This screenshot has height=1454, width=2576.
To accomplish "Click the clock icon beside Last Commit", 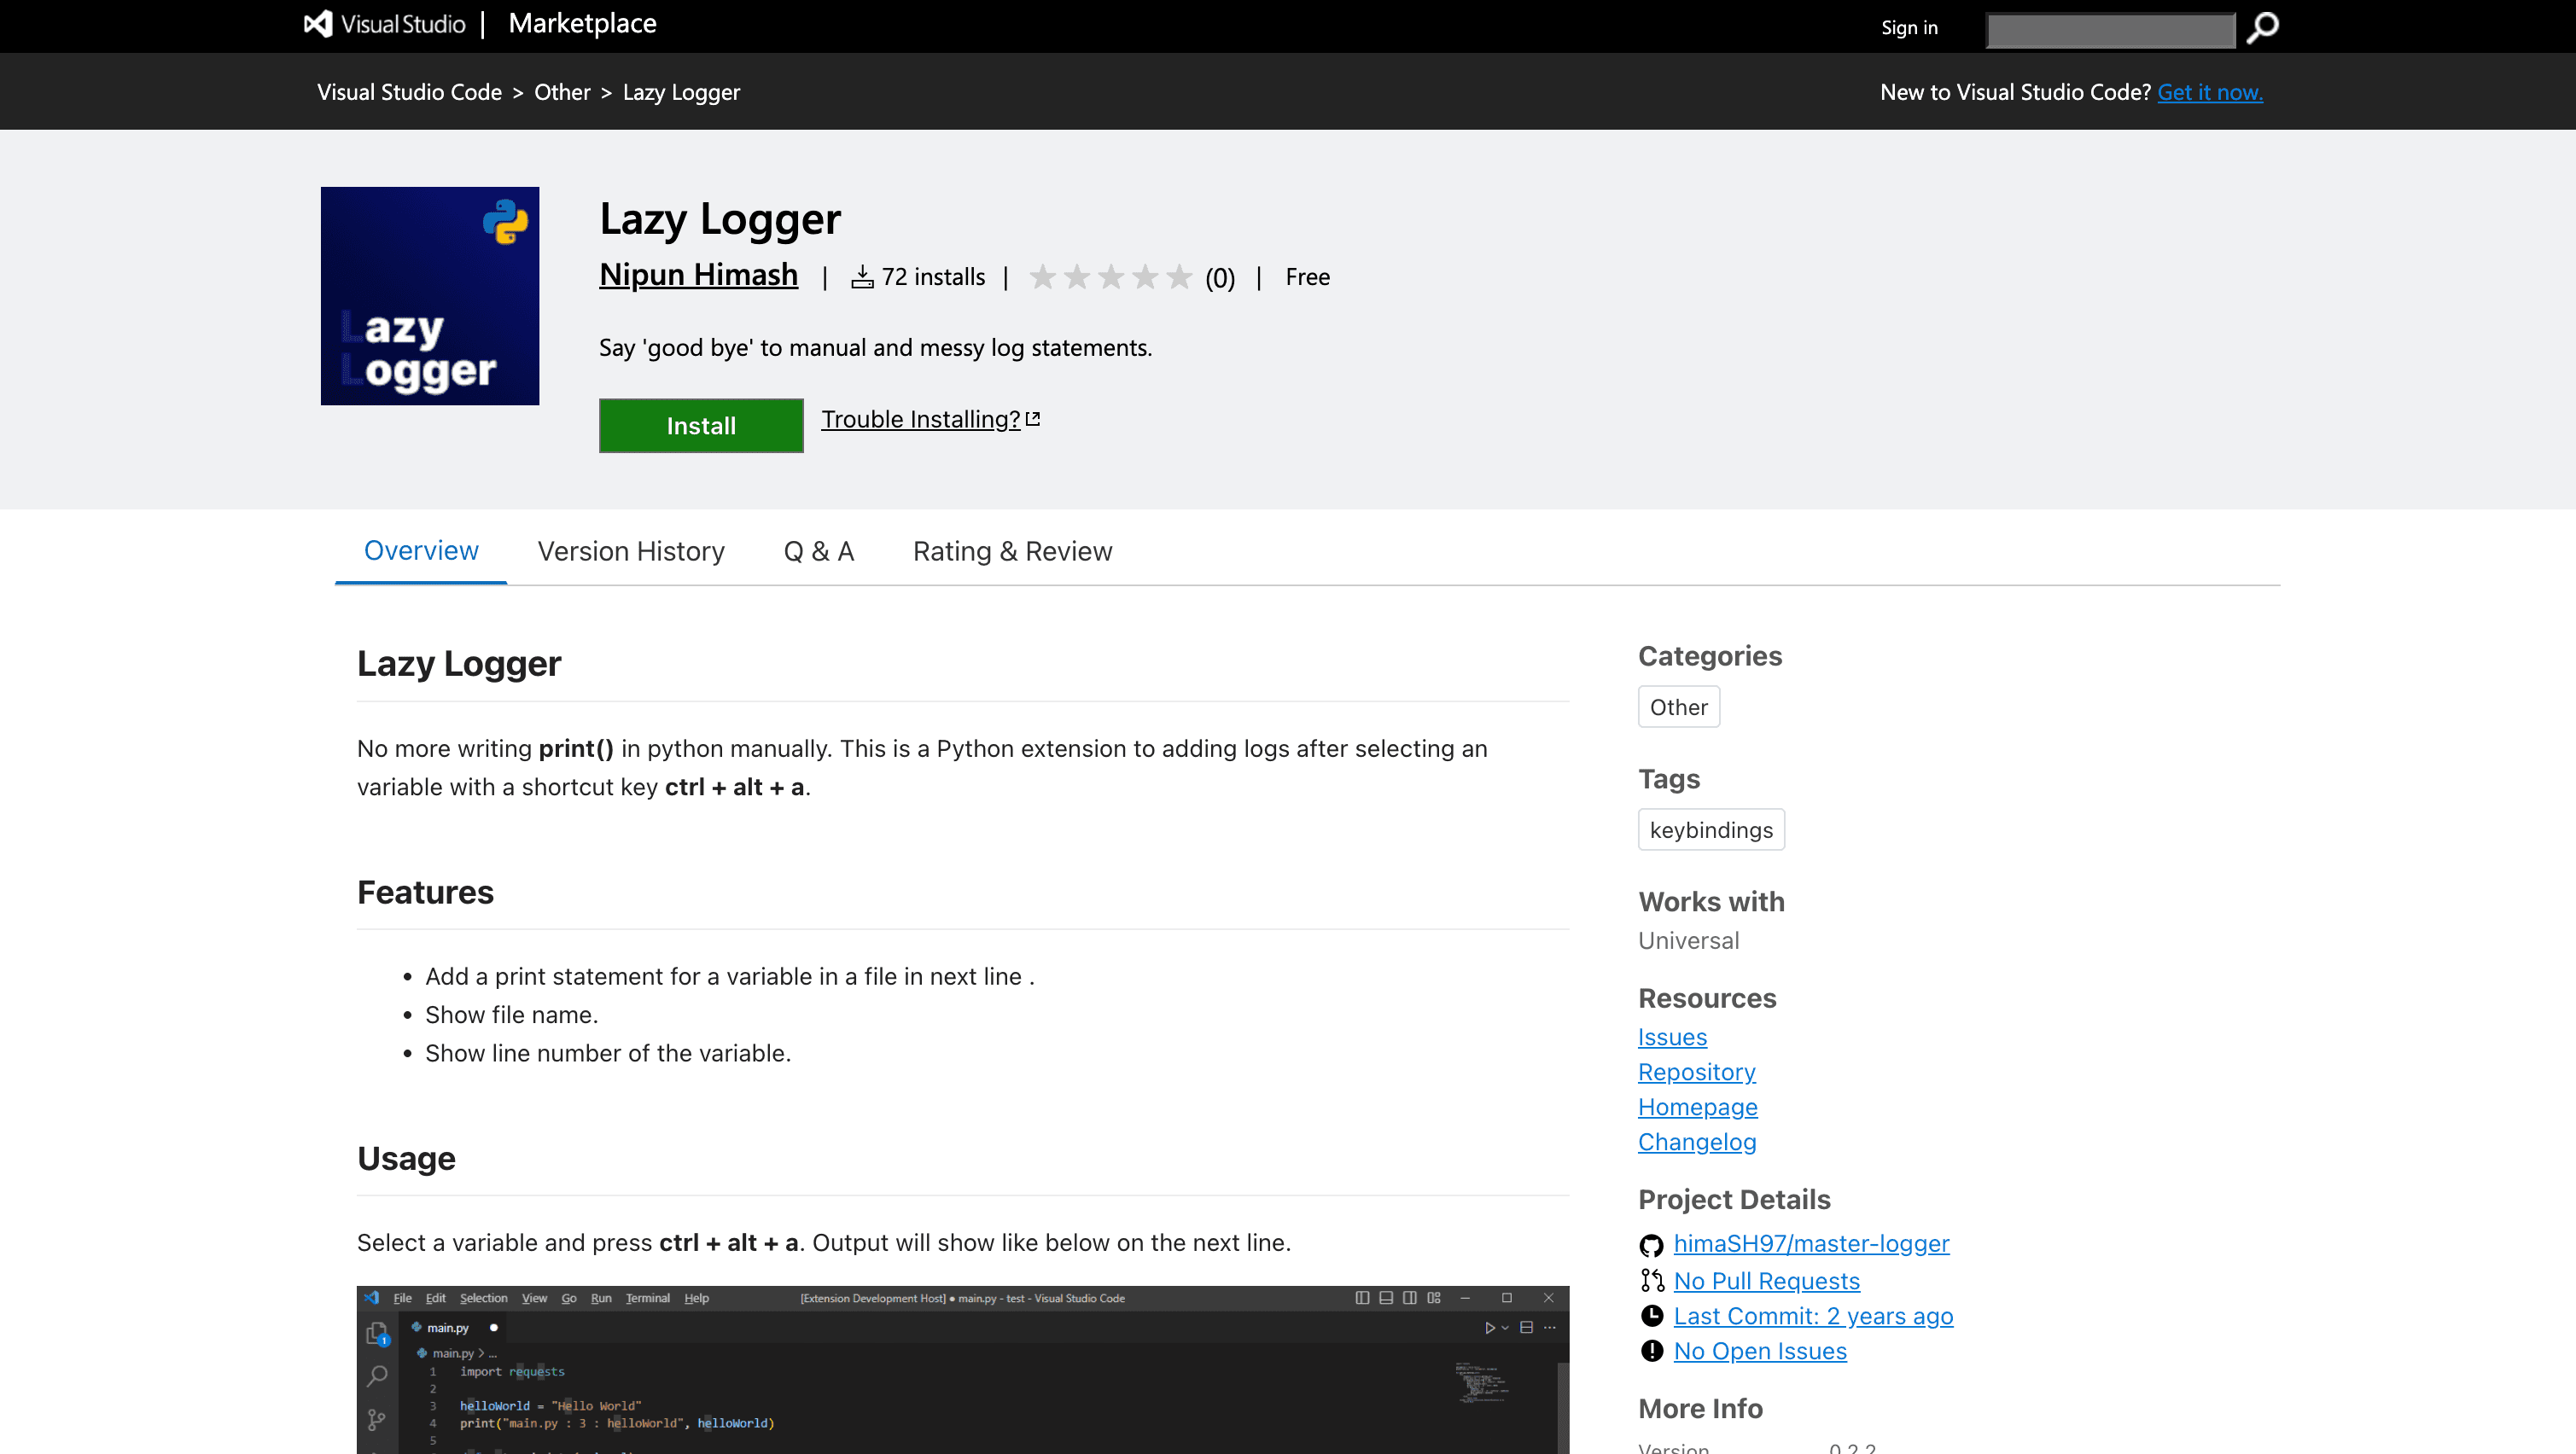I will tap(1652, 1315).
